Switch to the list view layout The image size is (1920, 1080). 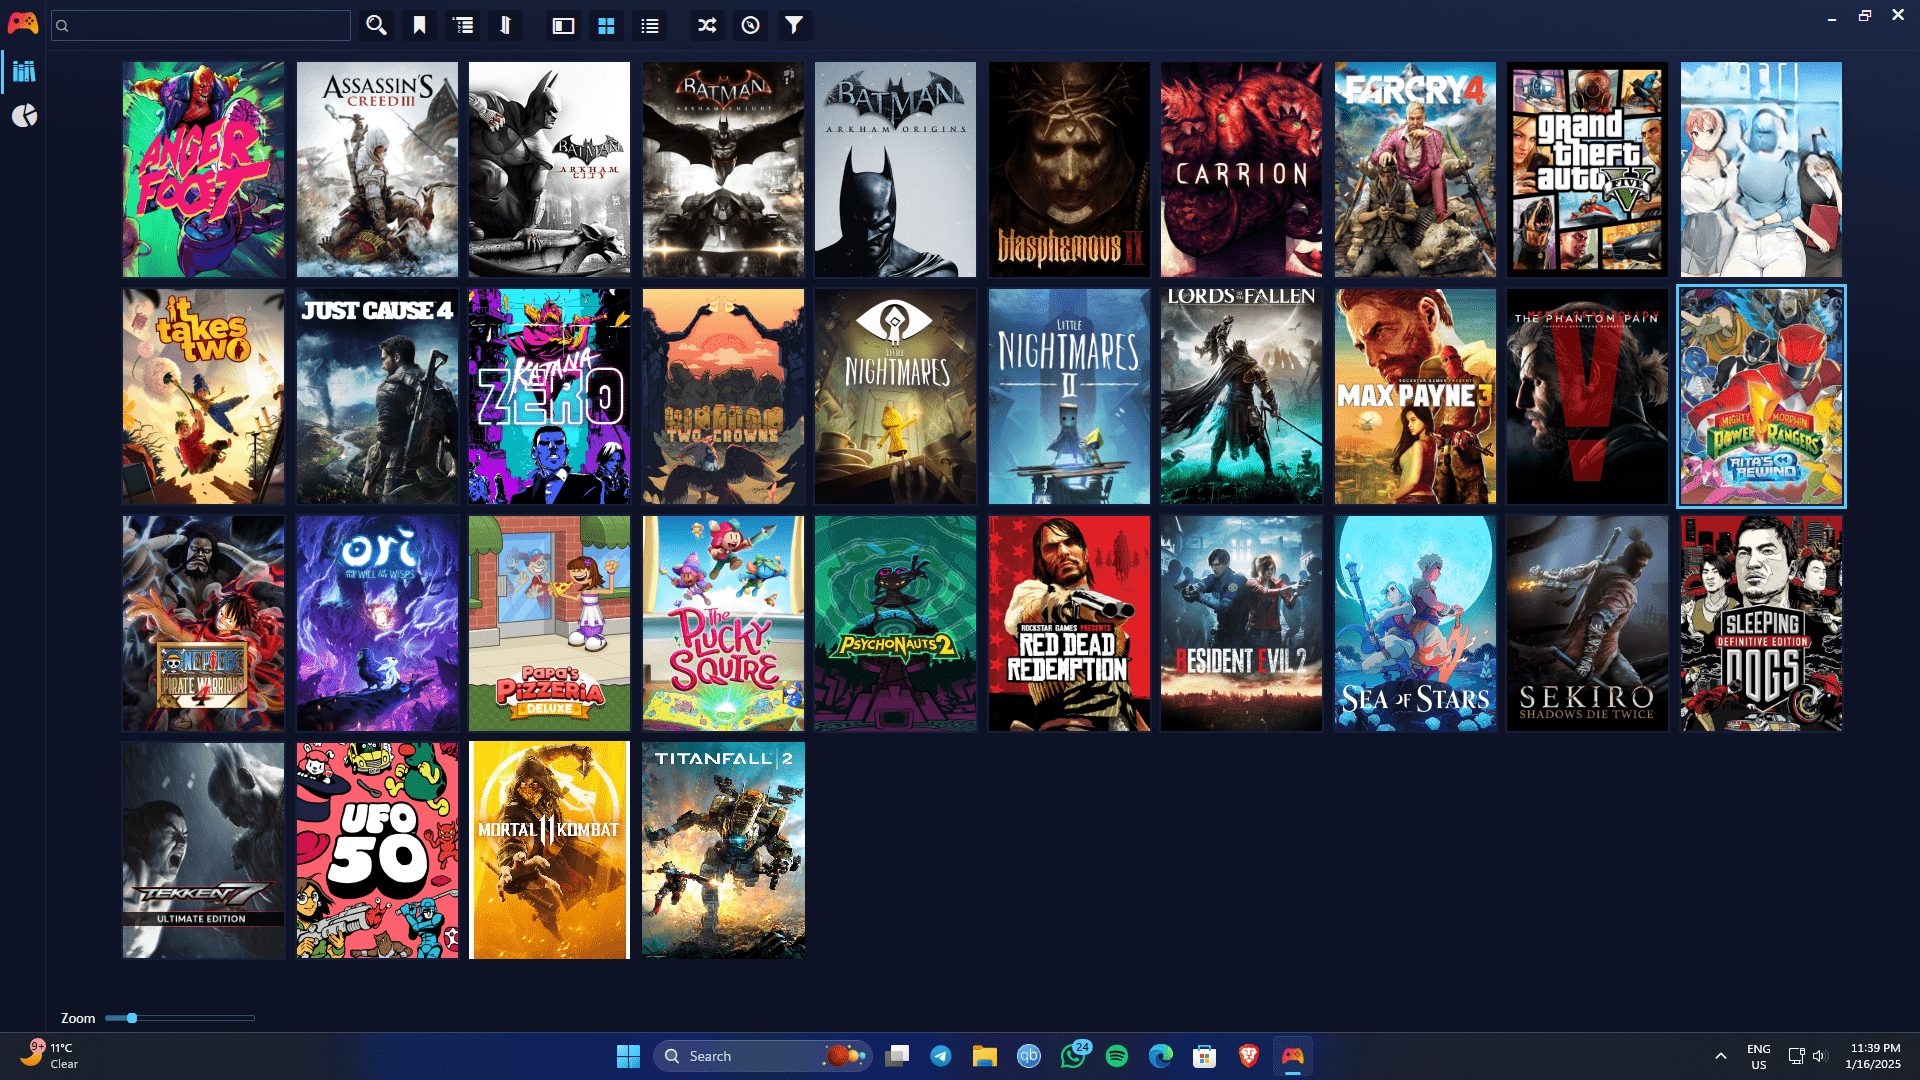point(650,26)
